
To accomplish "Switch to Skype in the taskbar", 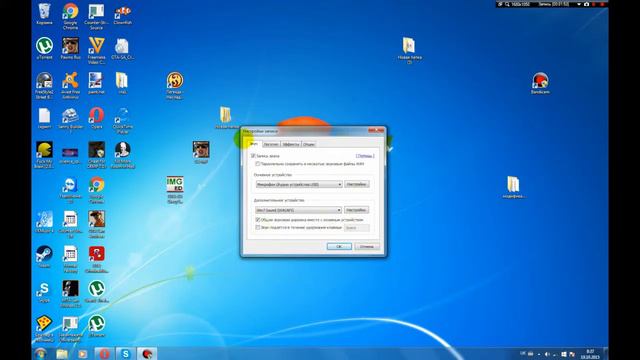I will (125, 354).
